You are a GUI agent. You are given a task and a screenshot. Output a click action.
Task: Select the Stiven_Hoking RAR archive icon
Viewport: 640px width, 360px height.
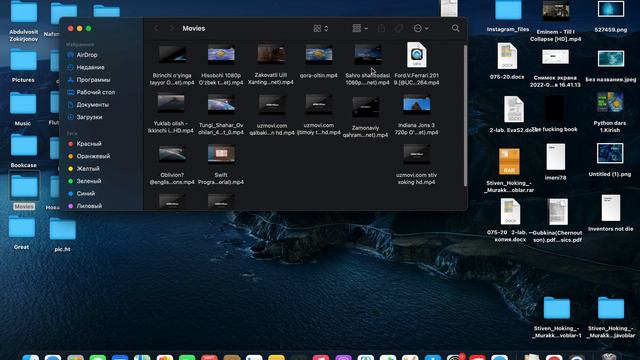click(509, 162)
